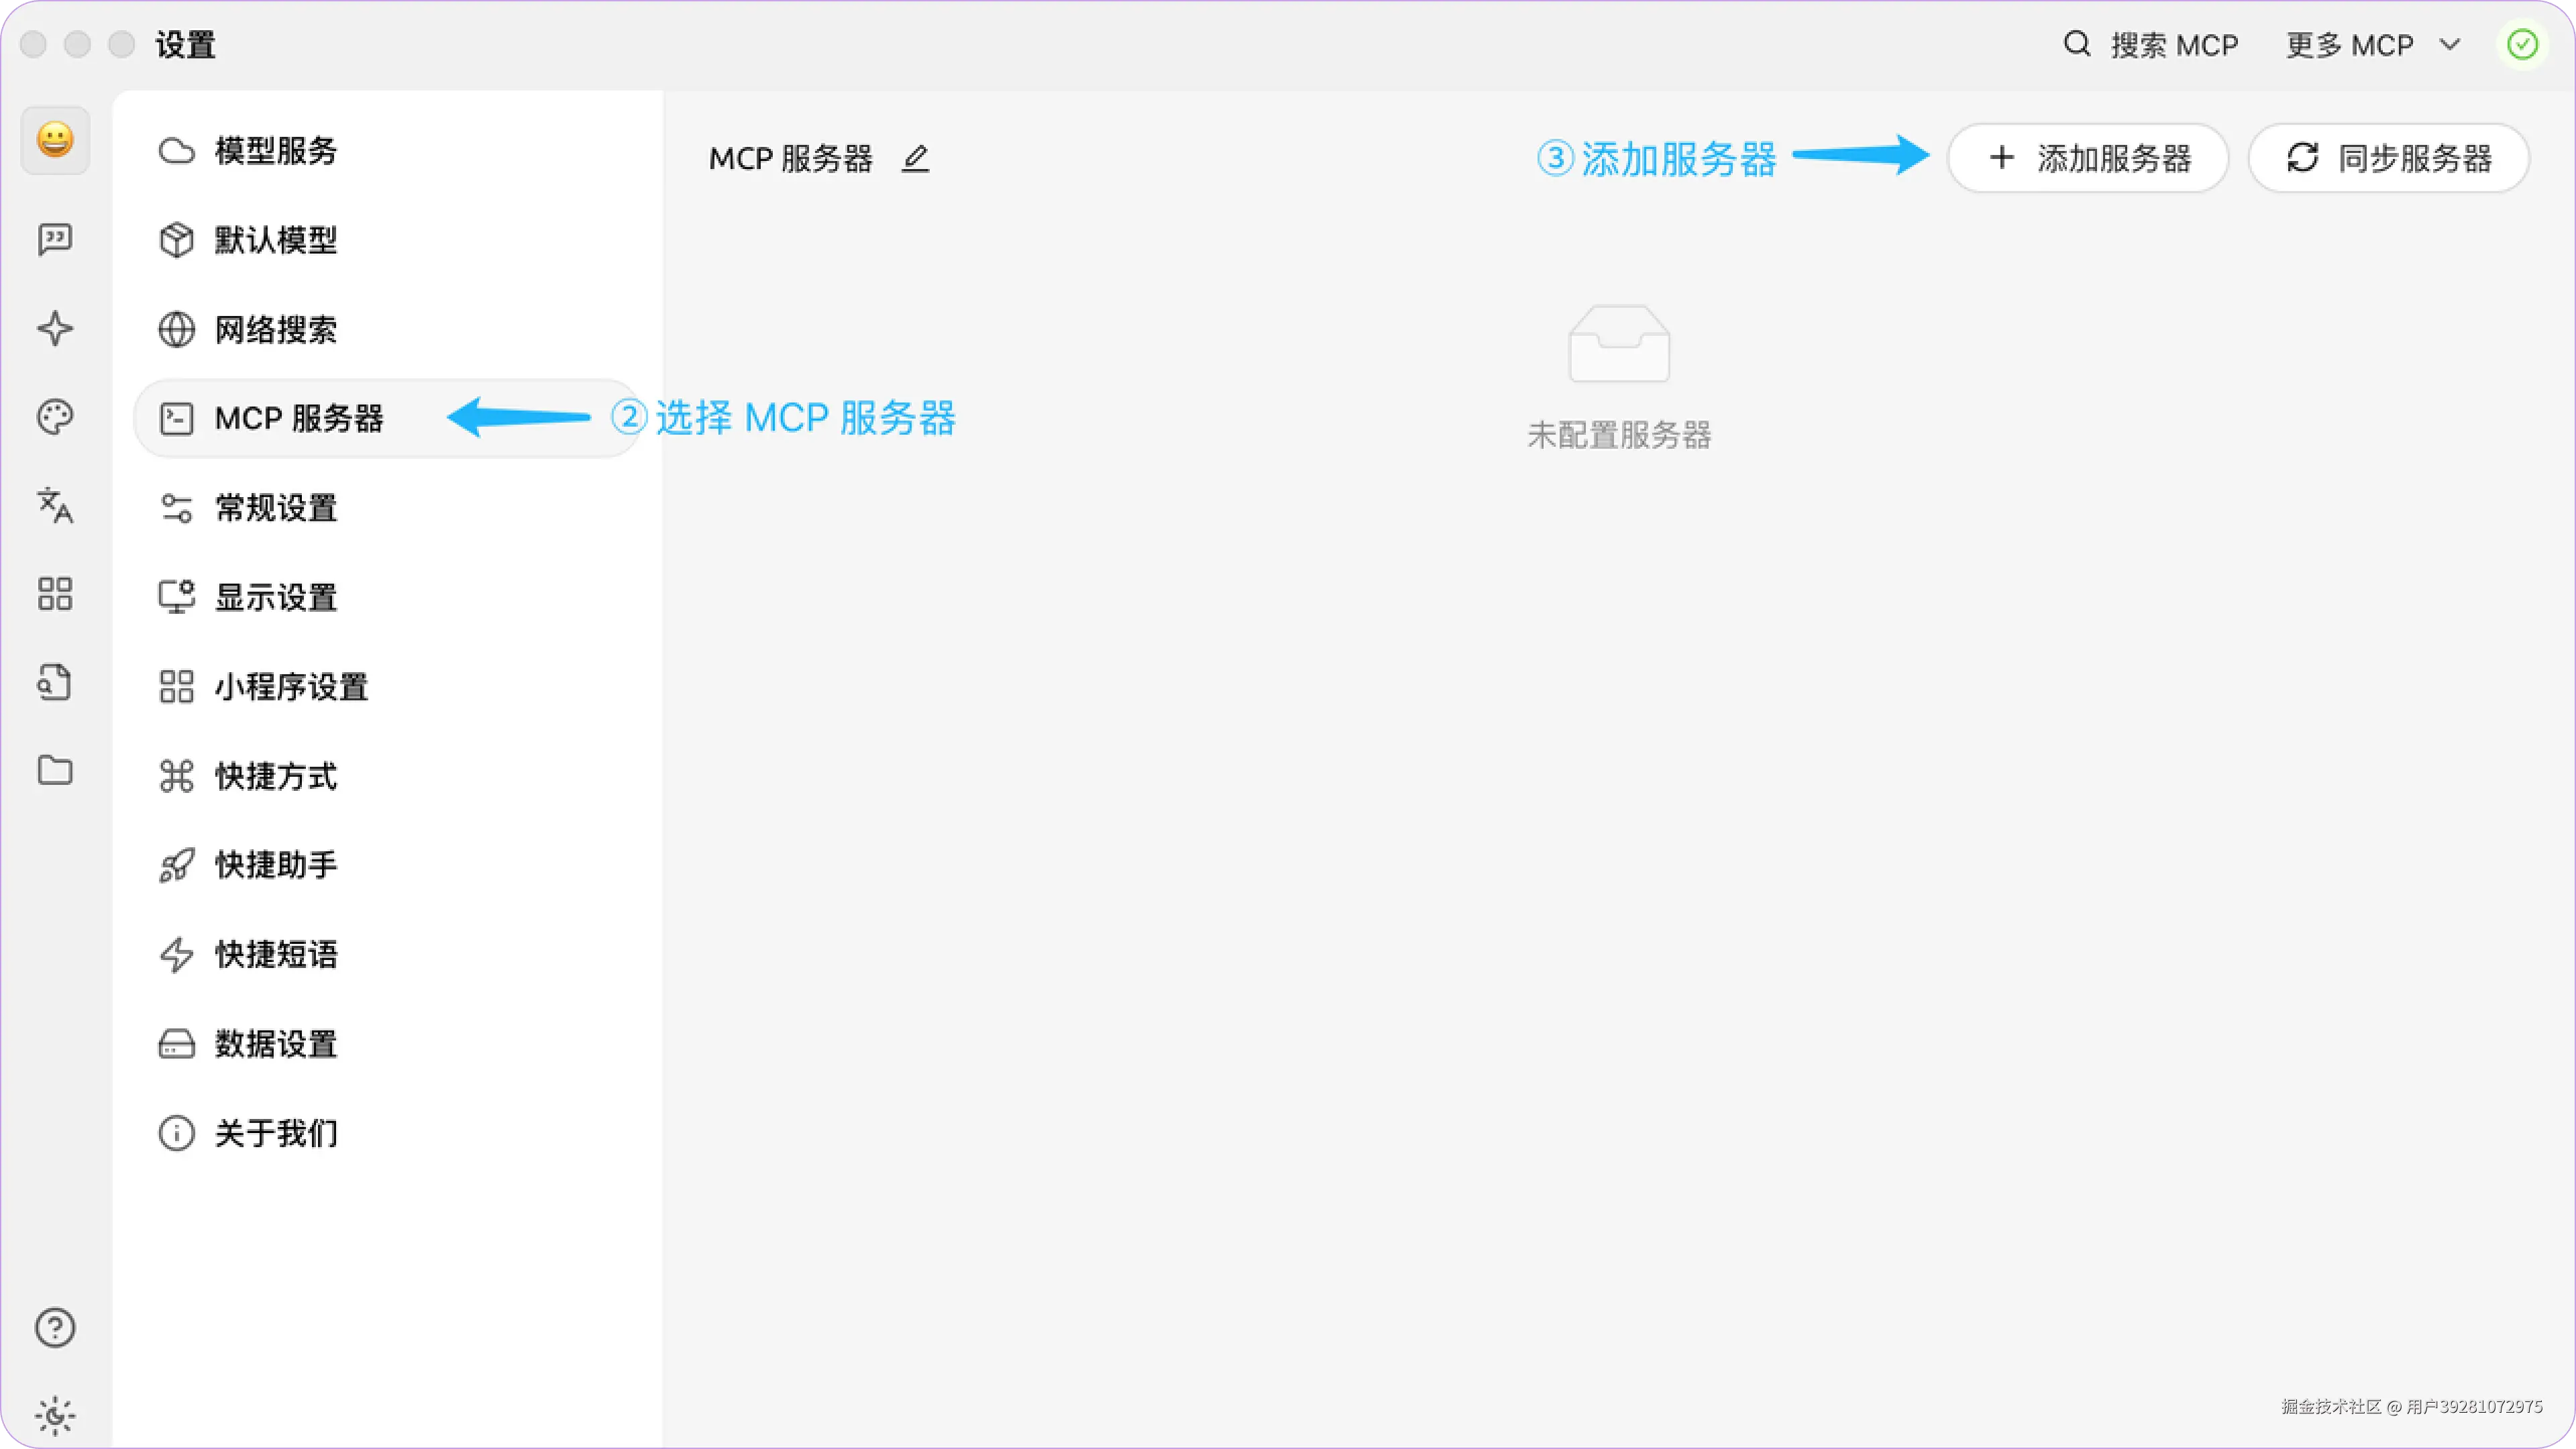Click the 同步服务器 button
The image size is (2576, 1449).
[x=2388, y=158]
